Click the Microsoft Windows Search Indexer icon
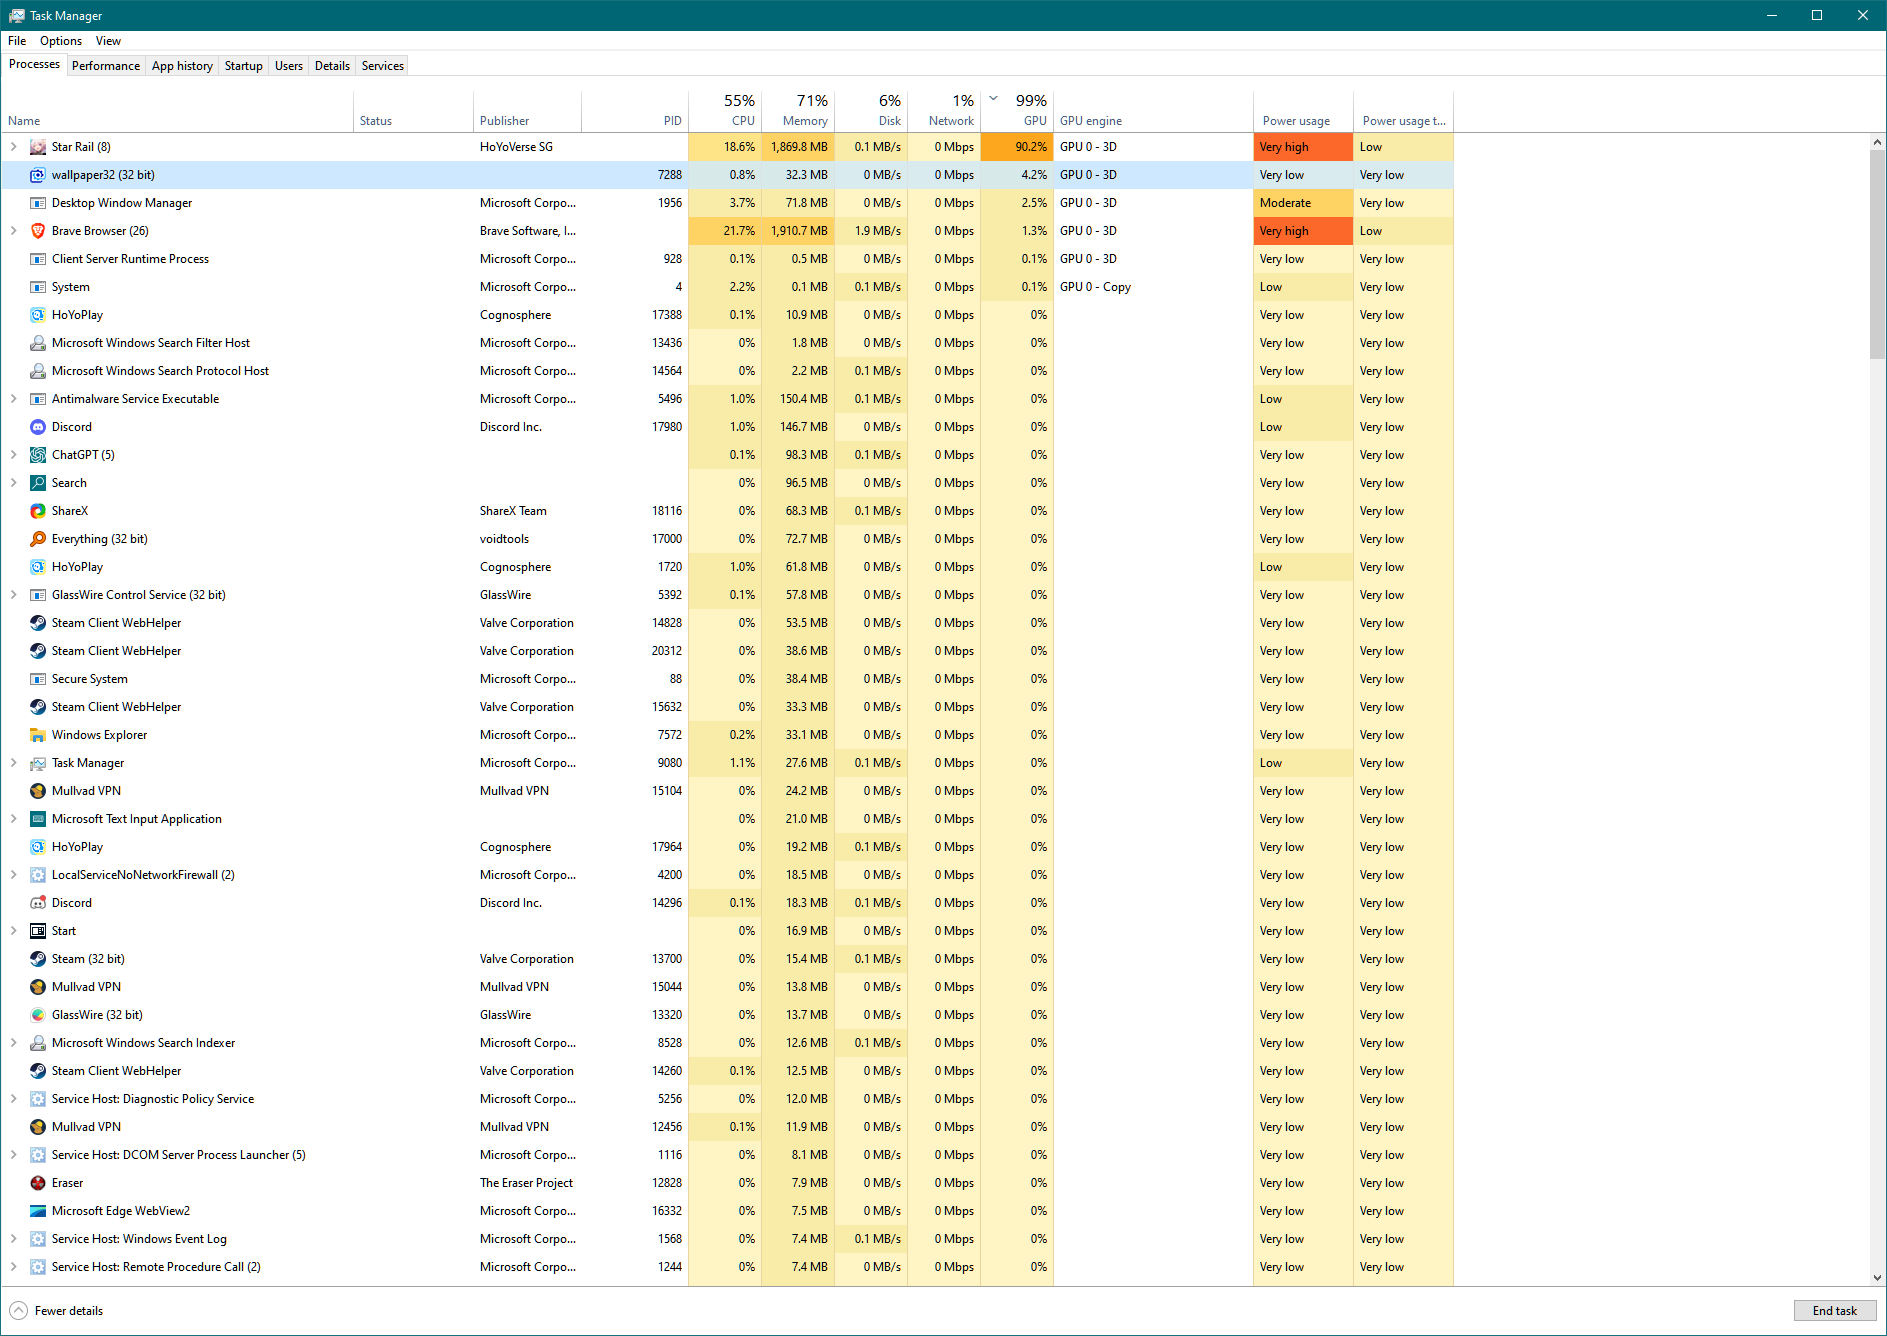 click(x=38, y=1043)
